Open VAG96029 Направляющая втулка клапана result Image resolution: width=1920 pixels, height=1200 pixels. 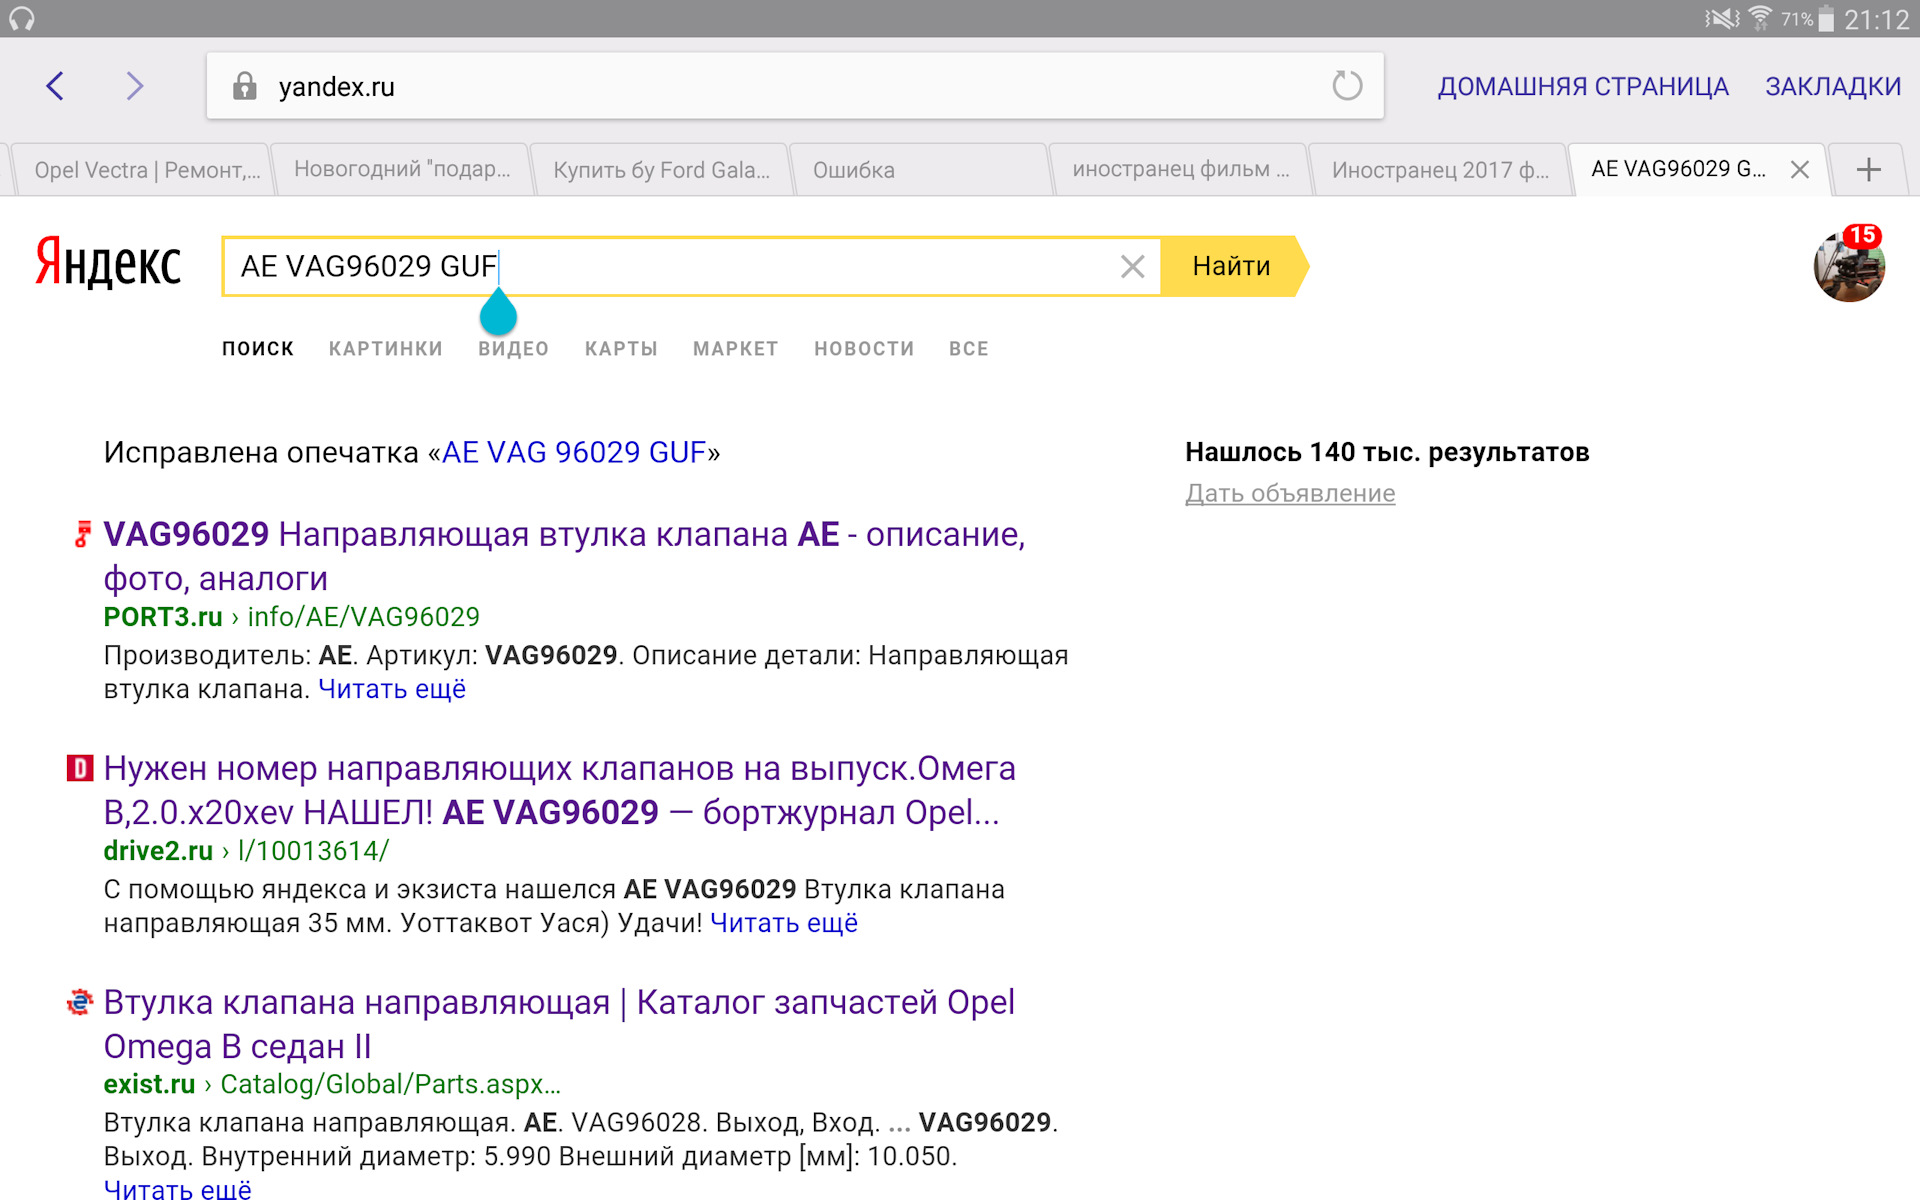(564, 556)
